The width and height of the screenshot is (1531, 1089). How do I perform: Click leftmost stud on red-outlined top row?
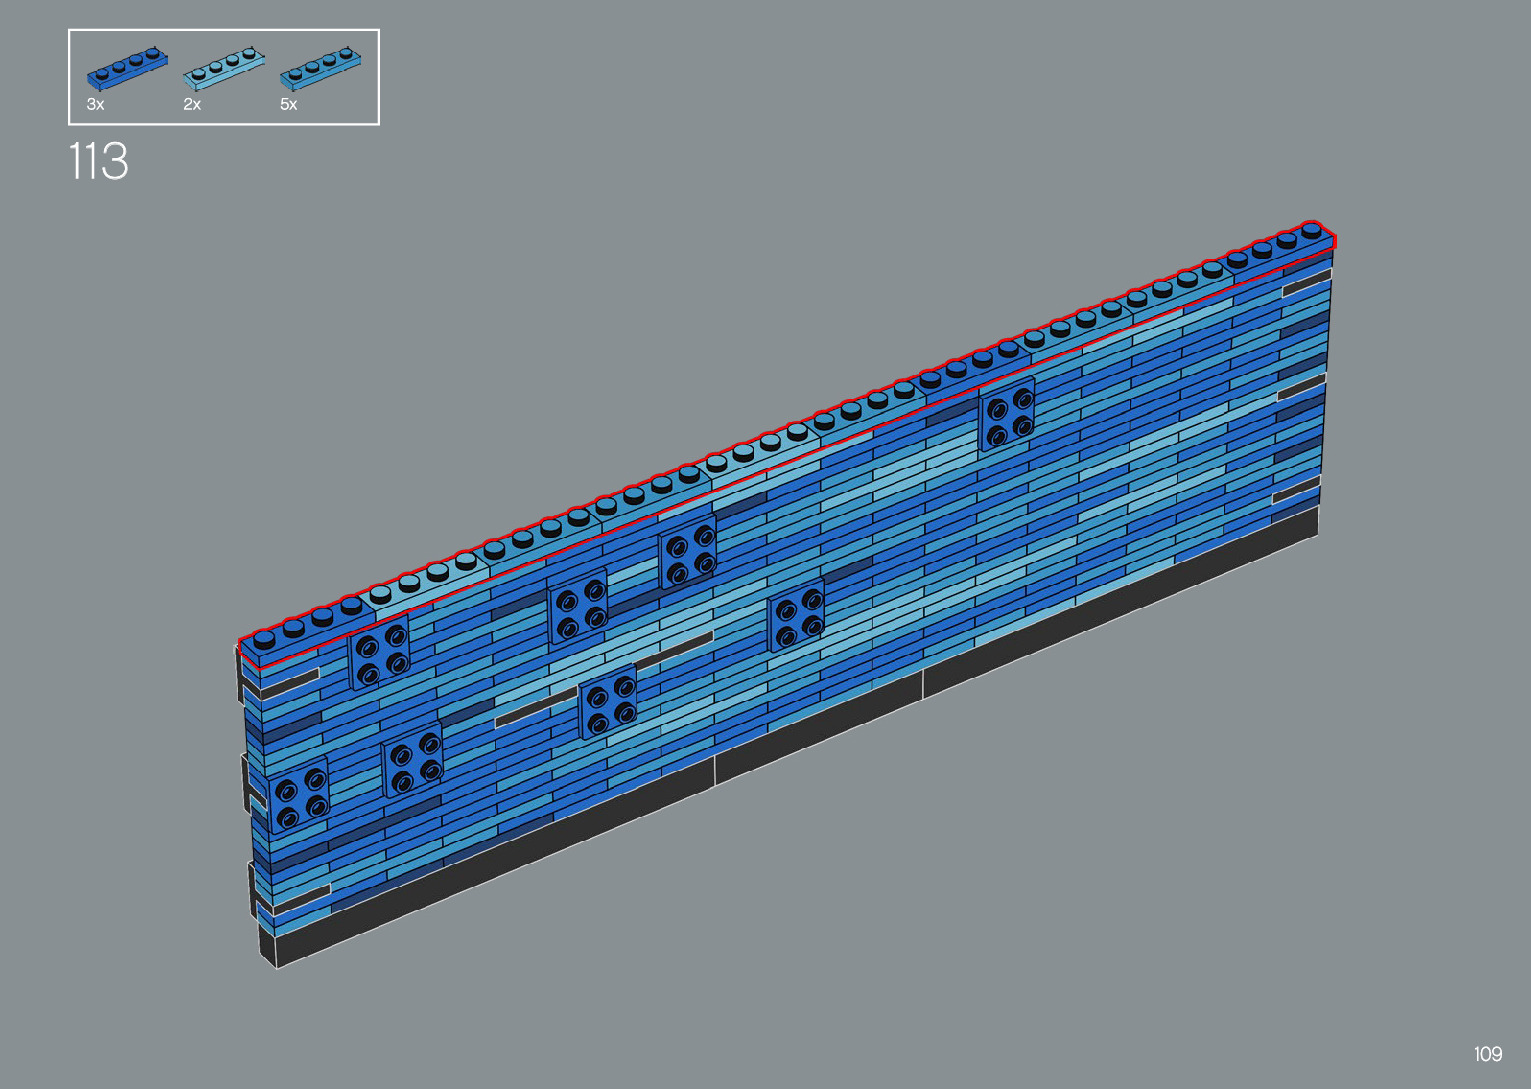pos(264,638)
